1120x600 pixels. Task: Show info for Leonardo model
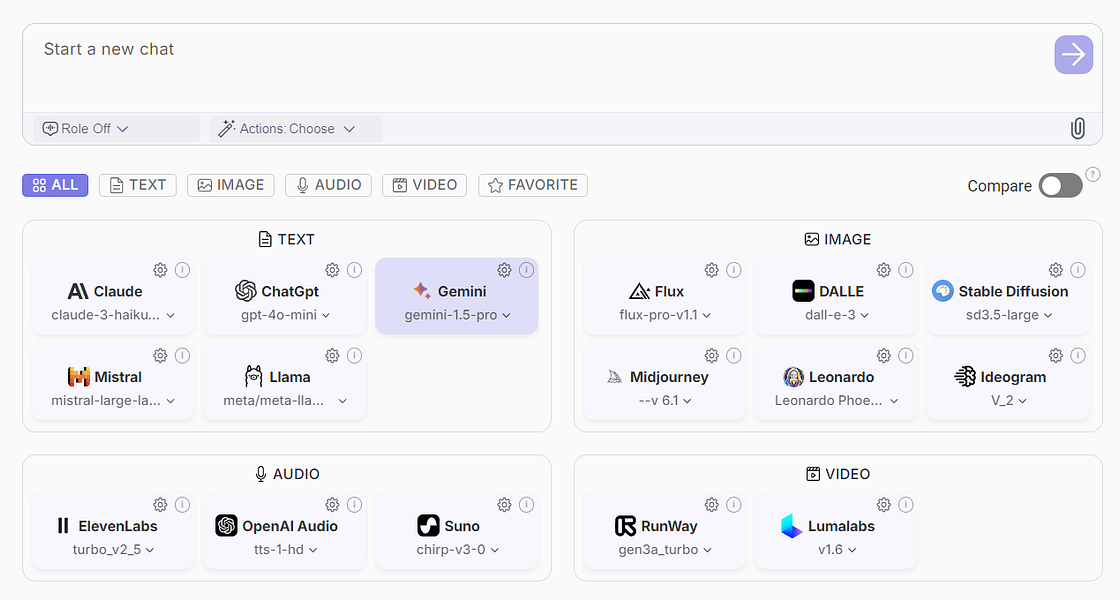906,356
